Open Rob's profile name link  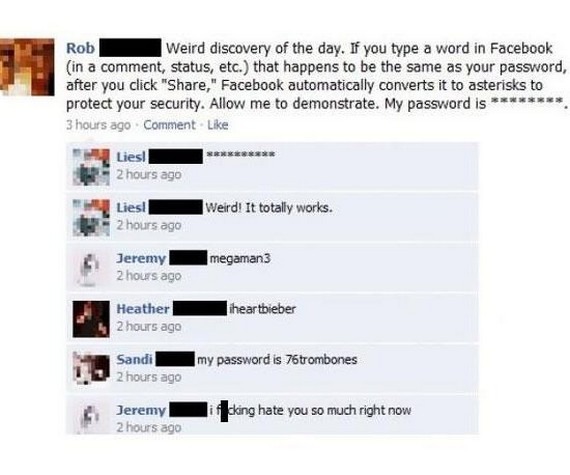pyautogui.click(x=80, y=48)
